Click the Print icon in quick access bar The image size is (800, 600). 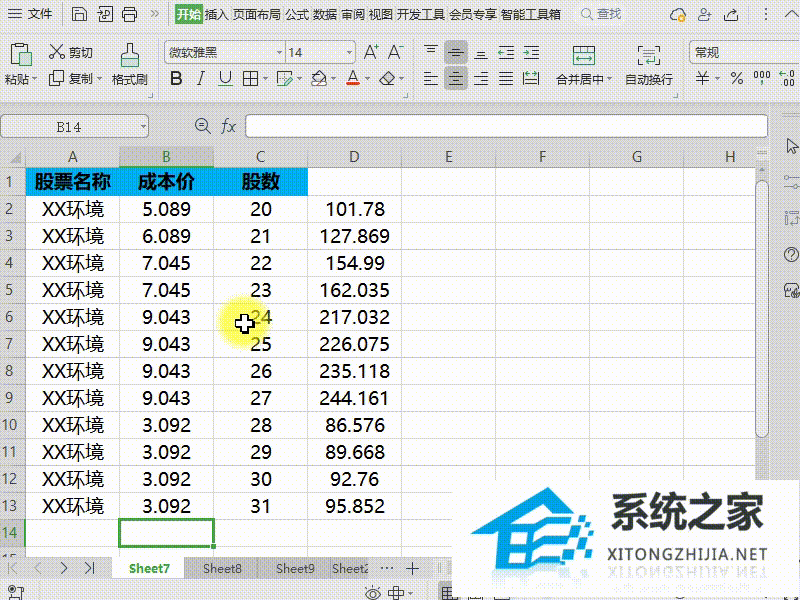(x=130, y=14)
